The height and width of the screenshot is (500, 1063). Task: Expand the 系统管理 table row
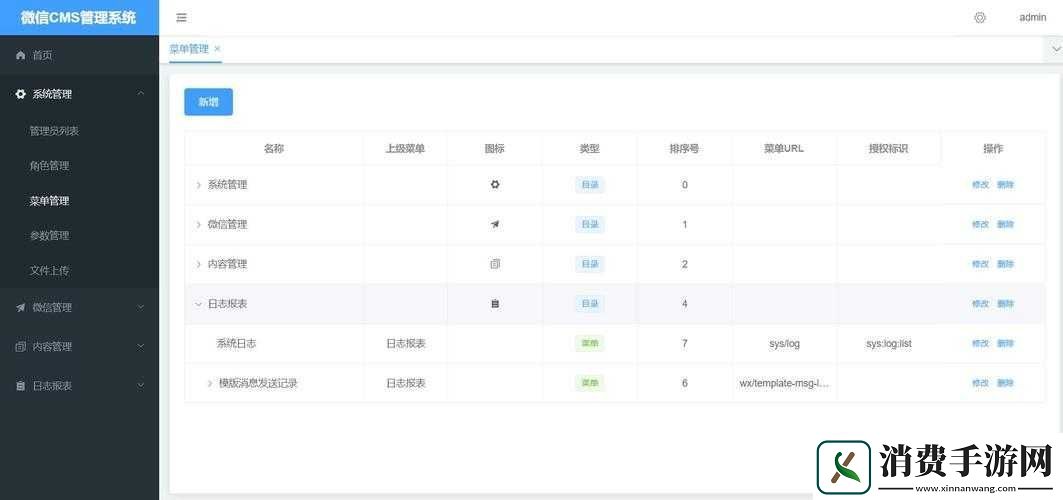point(198,185)
